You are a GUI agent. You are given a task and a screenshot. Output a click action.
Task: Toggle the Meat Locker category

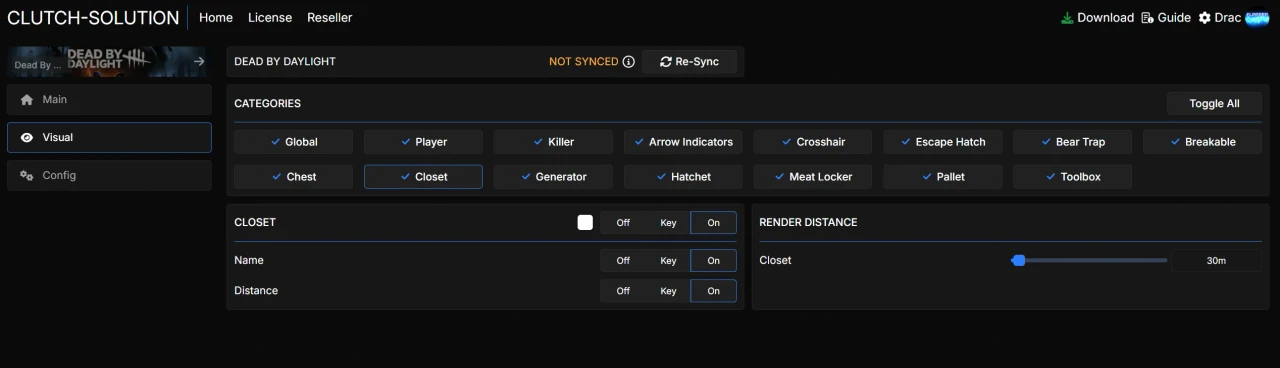pyautogui.click(x=813, y=177)
